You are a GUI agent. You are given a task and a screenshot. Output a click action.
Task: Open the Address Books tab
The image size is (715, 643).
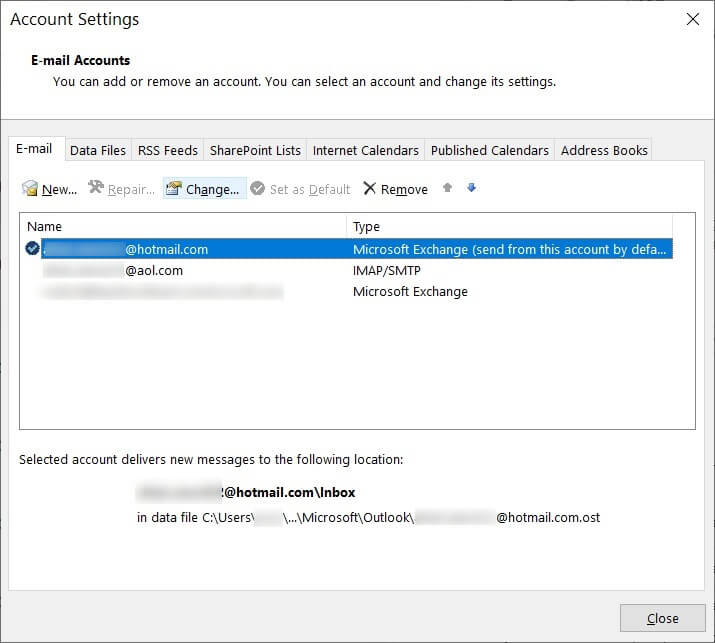[x=604, y=150]
